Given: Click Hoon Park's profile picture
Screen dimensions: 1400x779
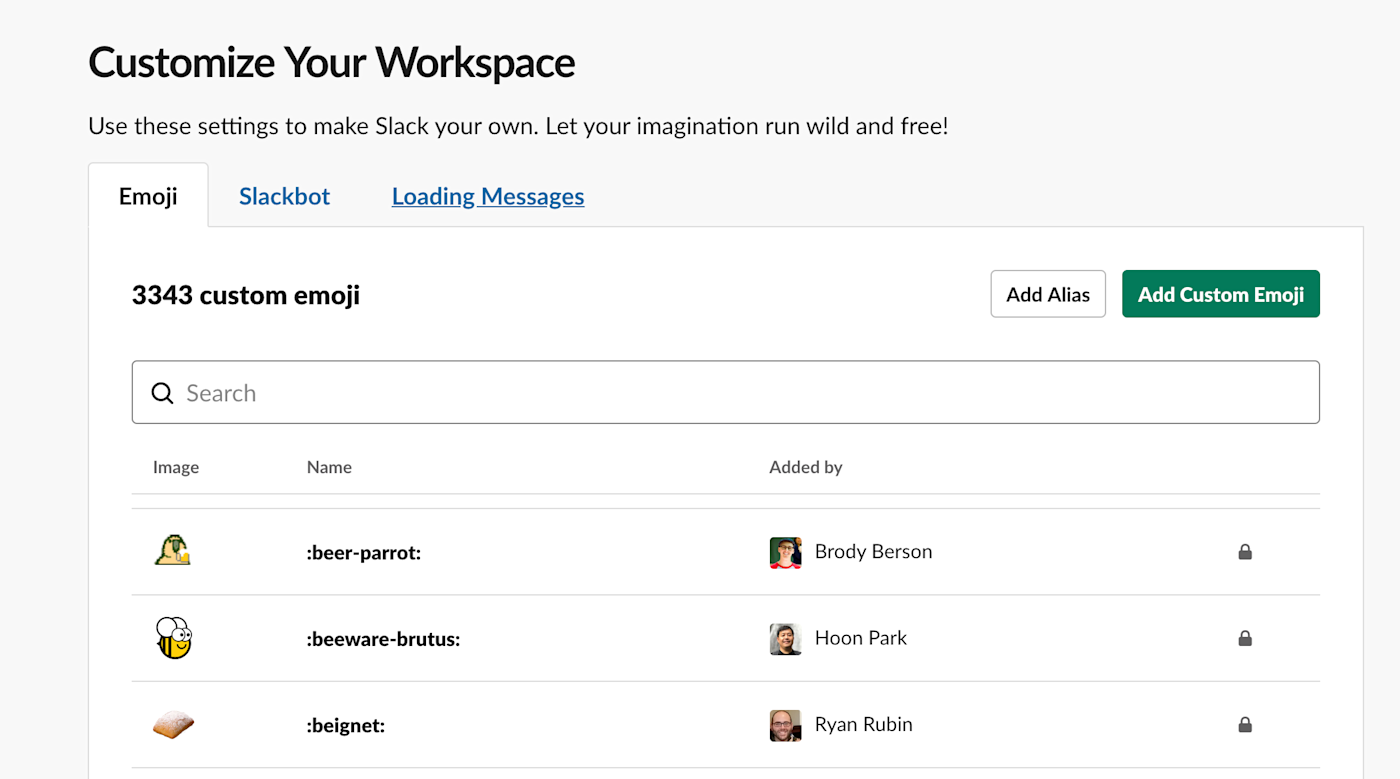Looking at the screenshot, I should tap(785, 638).
